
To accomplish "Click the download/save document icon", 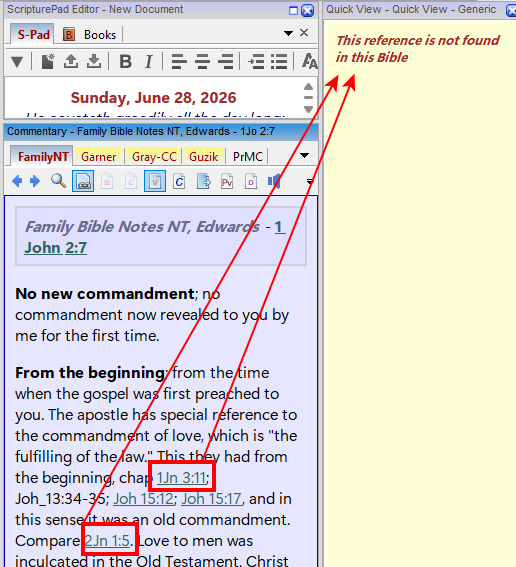I will click(94, 61).
